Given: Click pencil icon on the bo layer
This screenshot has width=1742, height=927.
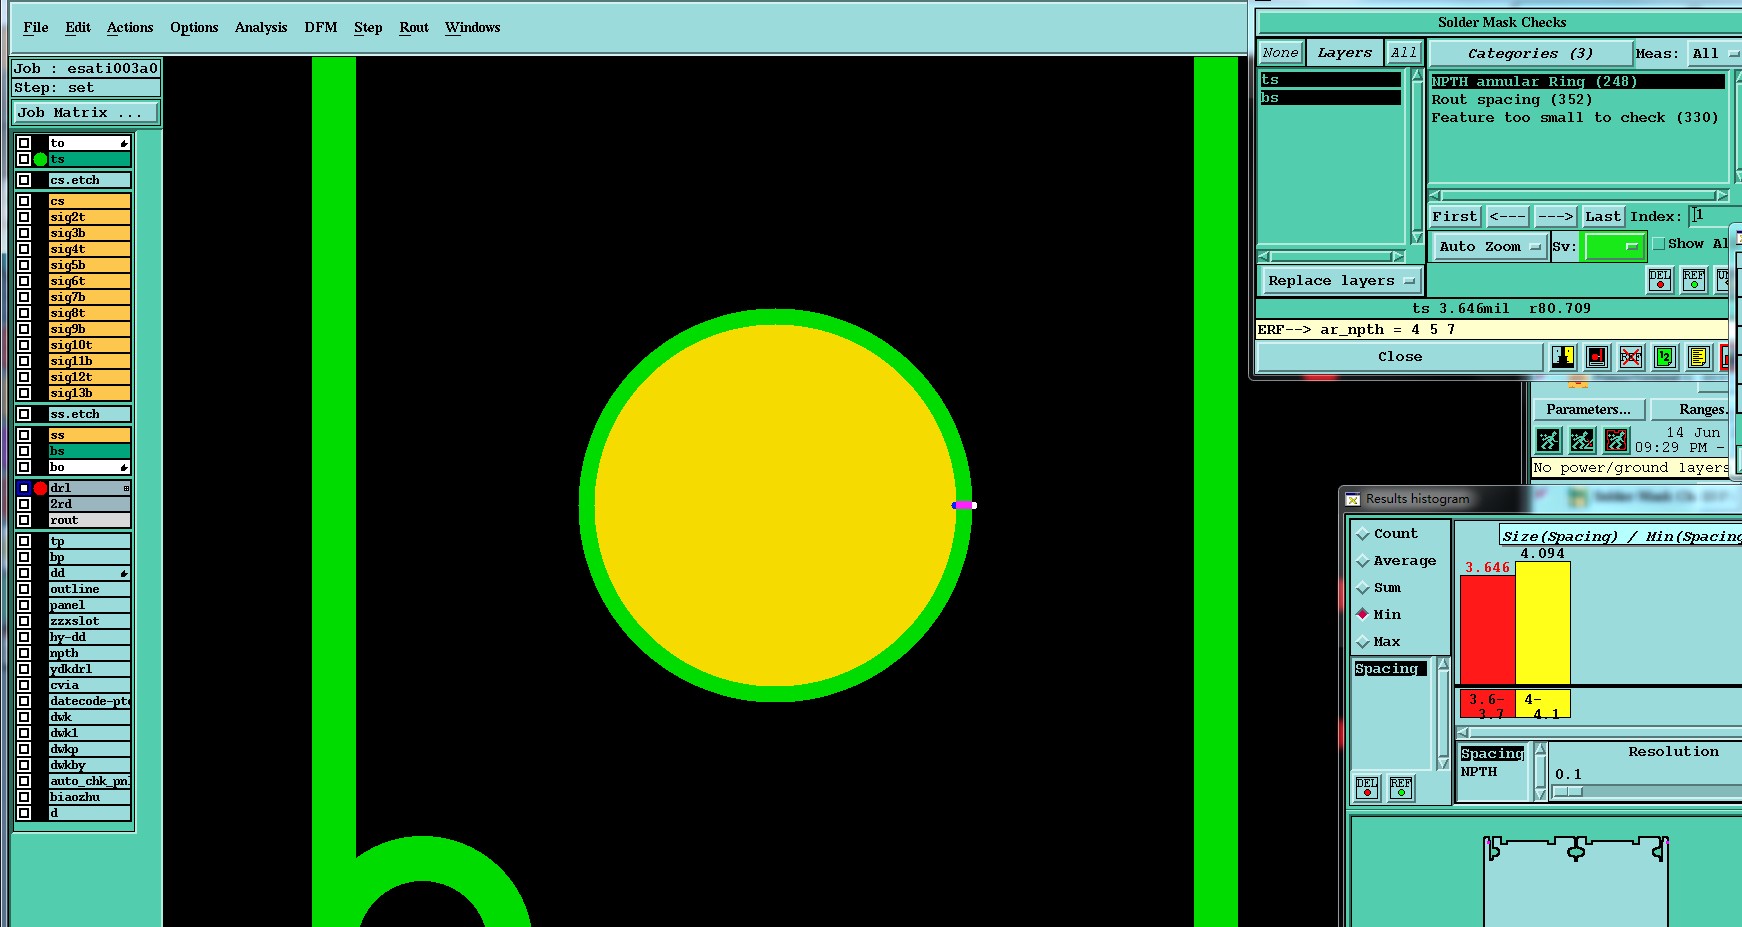Looking at the screenshot, I should (x=124, y=467).
